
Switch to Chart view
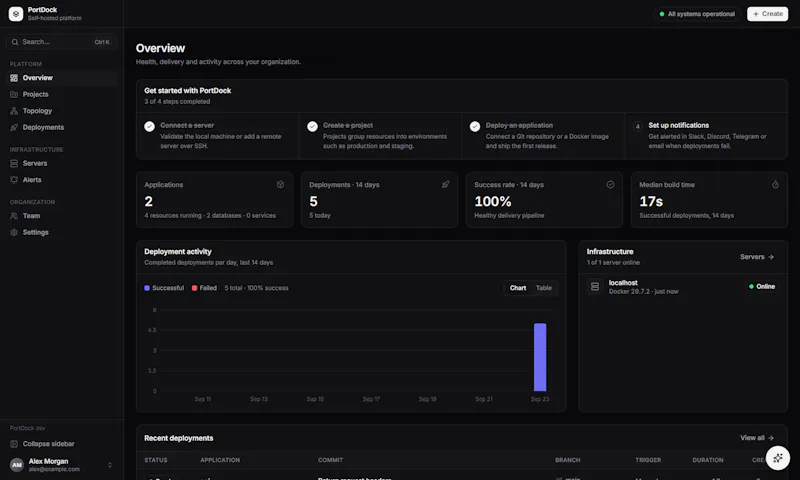[517, 288]
